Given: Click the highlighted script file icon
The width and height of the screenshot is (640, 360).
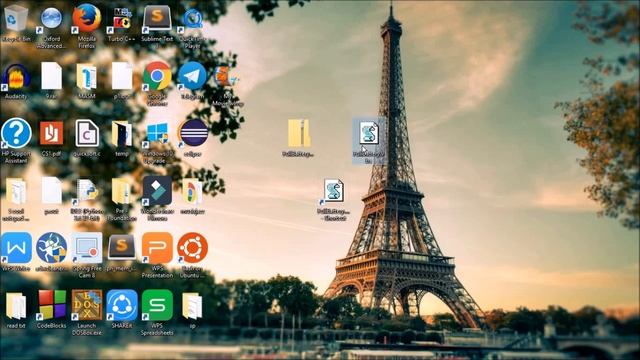Looking at the screenshot, I should (369, 133).
